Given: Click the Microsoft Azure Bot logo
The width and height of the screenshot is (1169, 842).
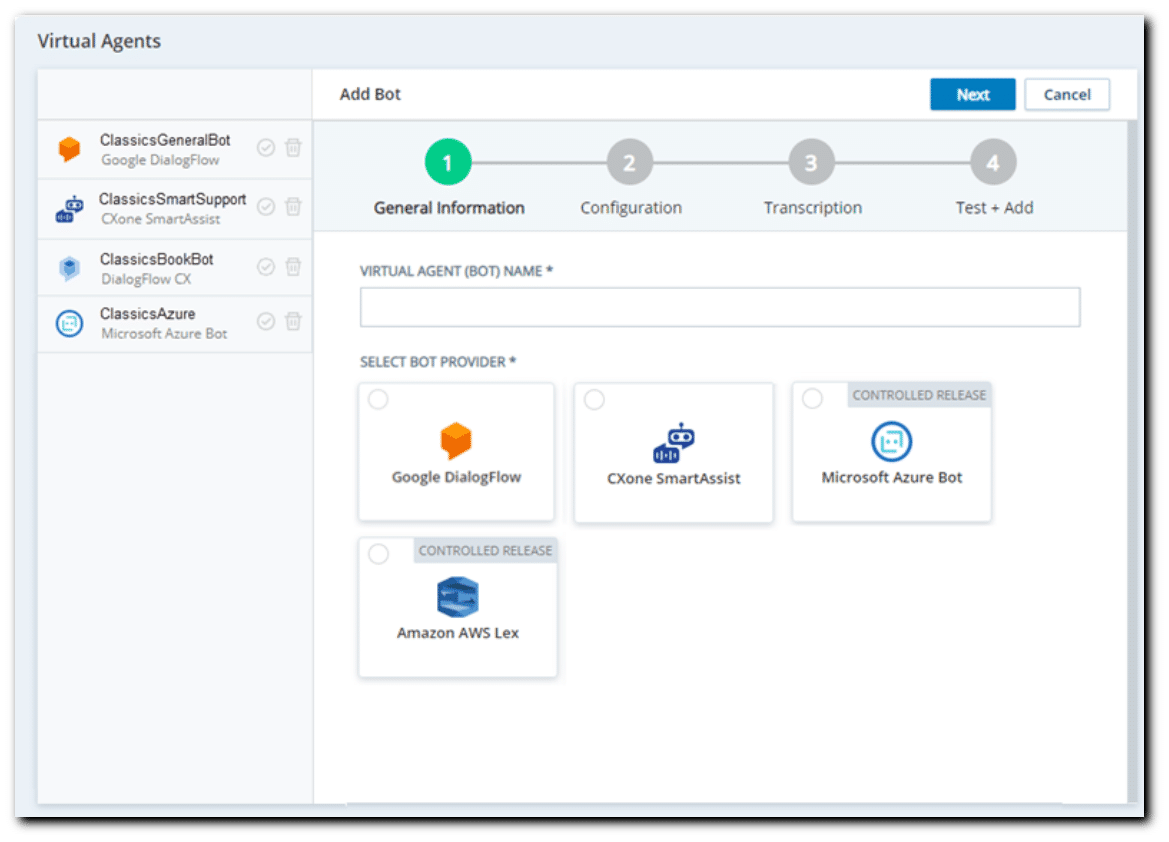Looking at the screenshot, I should [x=891, y=441].
